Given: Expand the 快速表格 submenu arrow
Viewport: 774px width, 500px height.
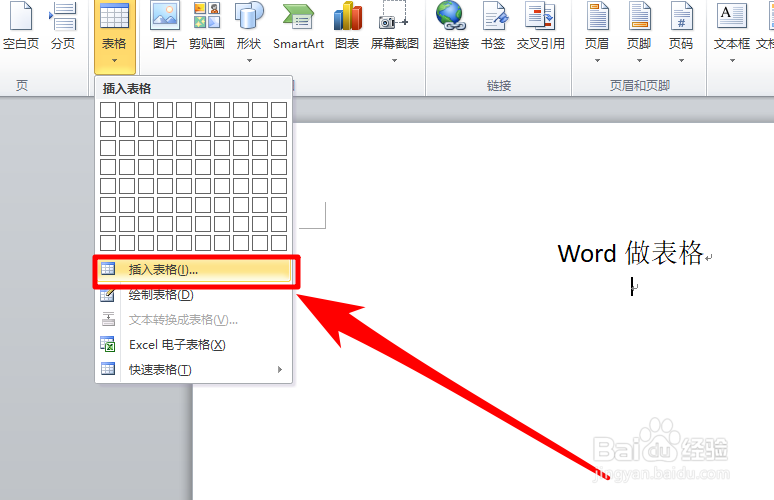Looking at the screenshot, I should [x=280, y=369].
